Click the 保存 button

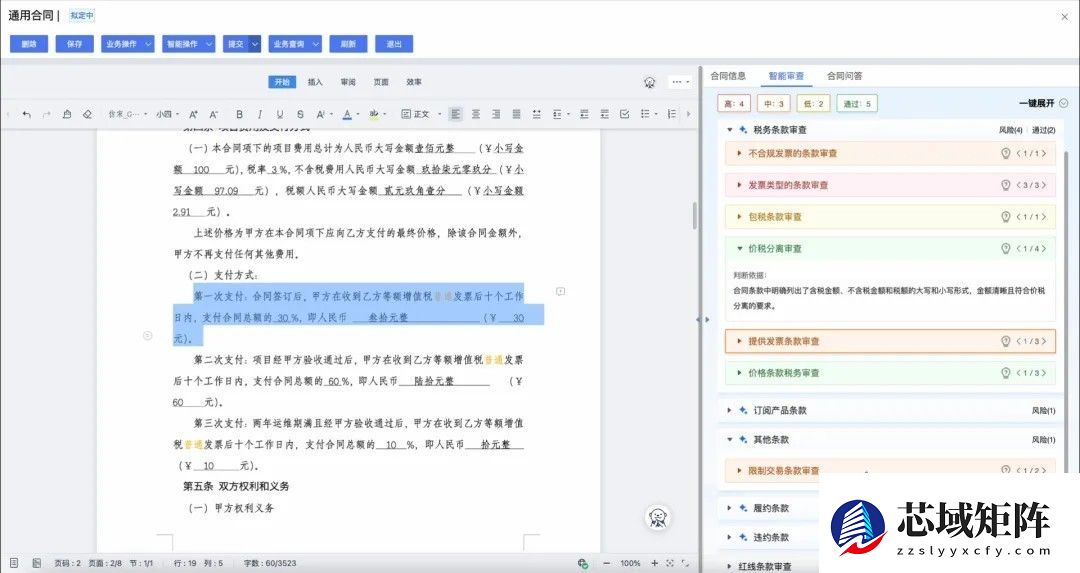click(x=74, y=44)
